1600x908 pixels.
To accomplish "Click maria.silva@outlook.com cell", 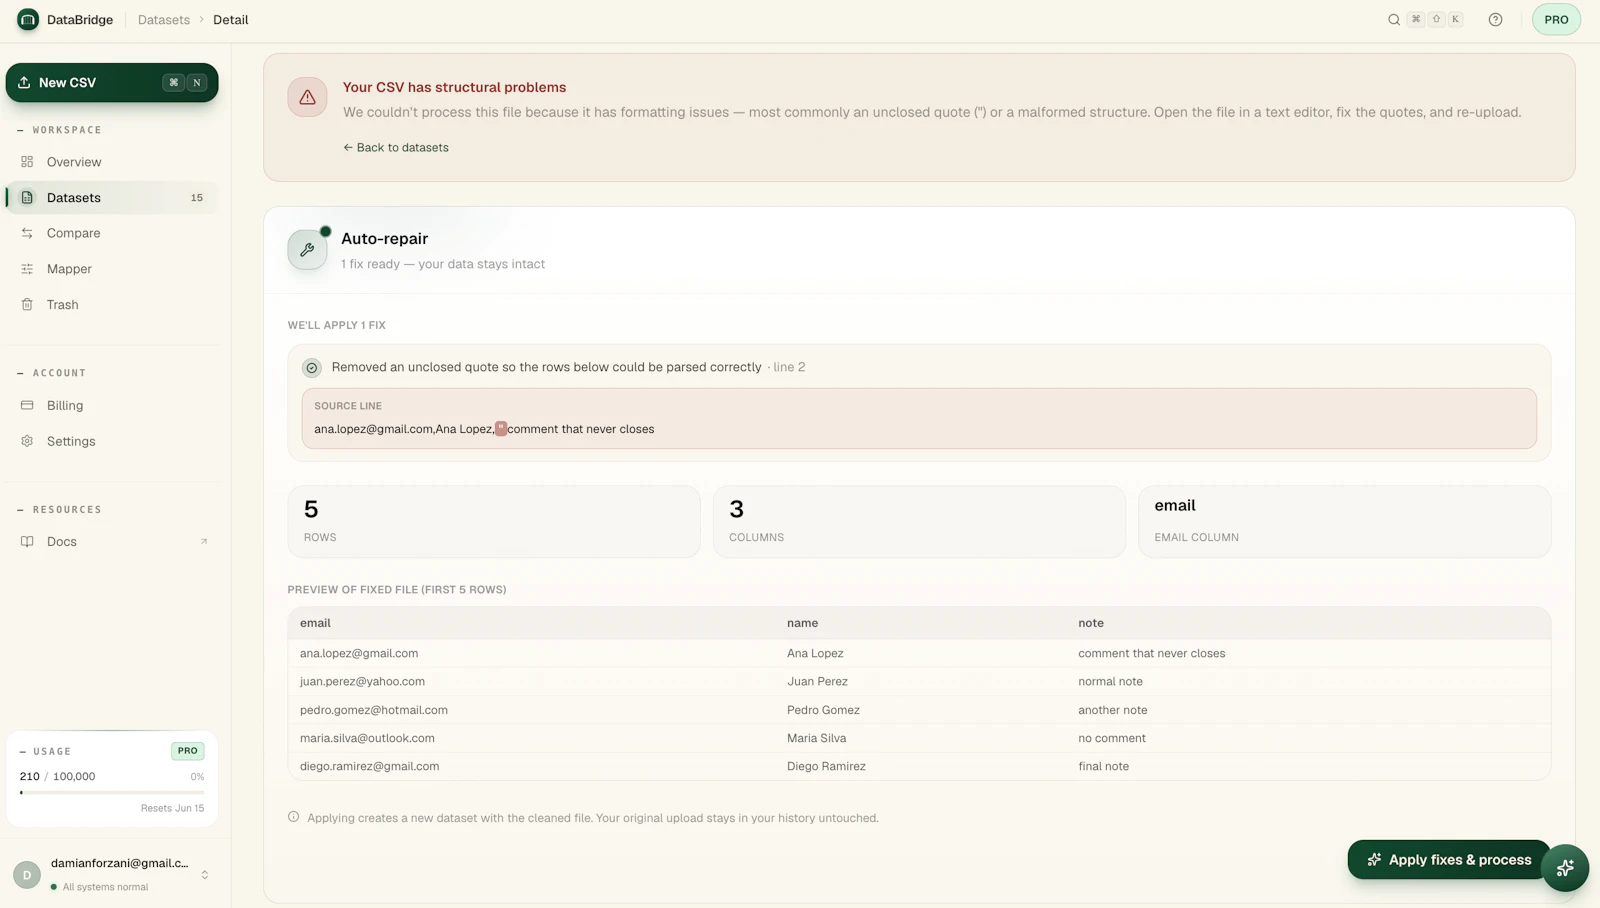I will tap(367, 738).
